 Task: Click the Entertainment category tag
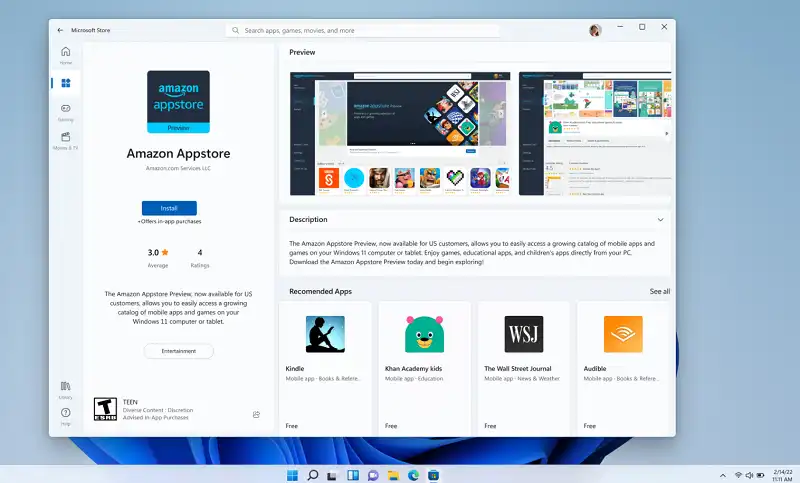(178, 351)
